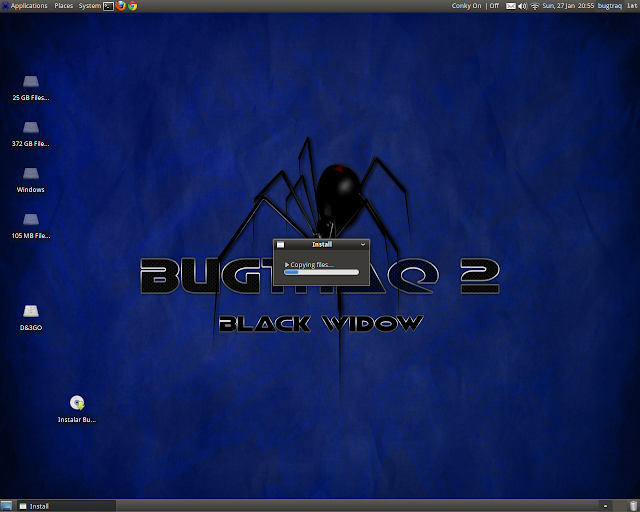This screenshot has width=640, height=512.
Task: Open the Places menu
Action: tap(64, 6)
